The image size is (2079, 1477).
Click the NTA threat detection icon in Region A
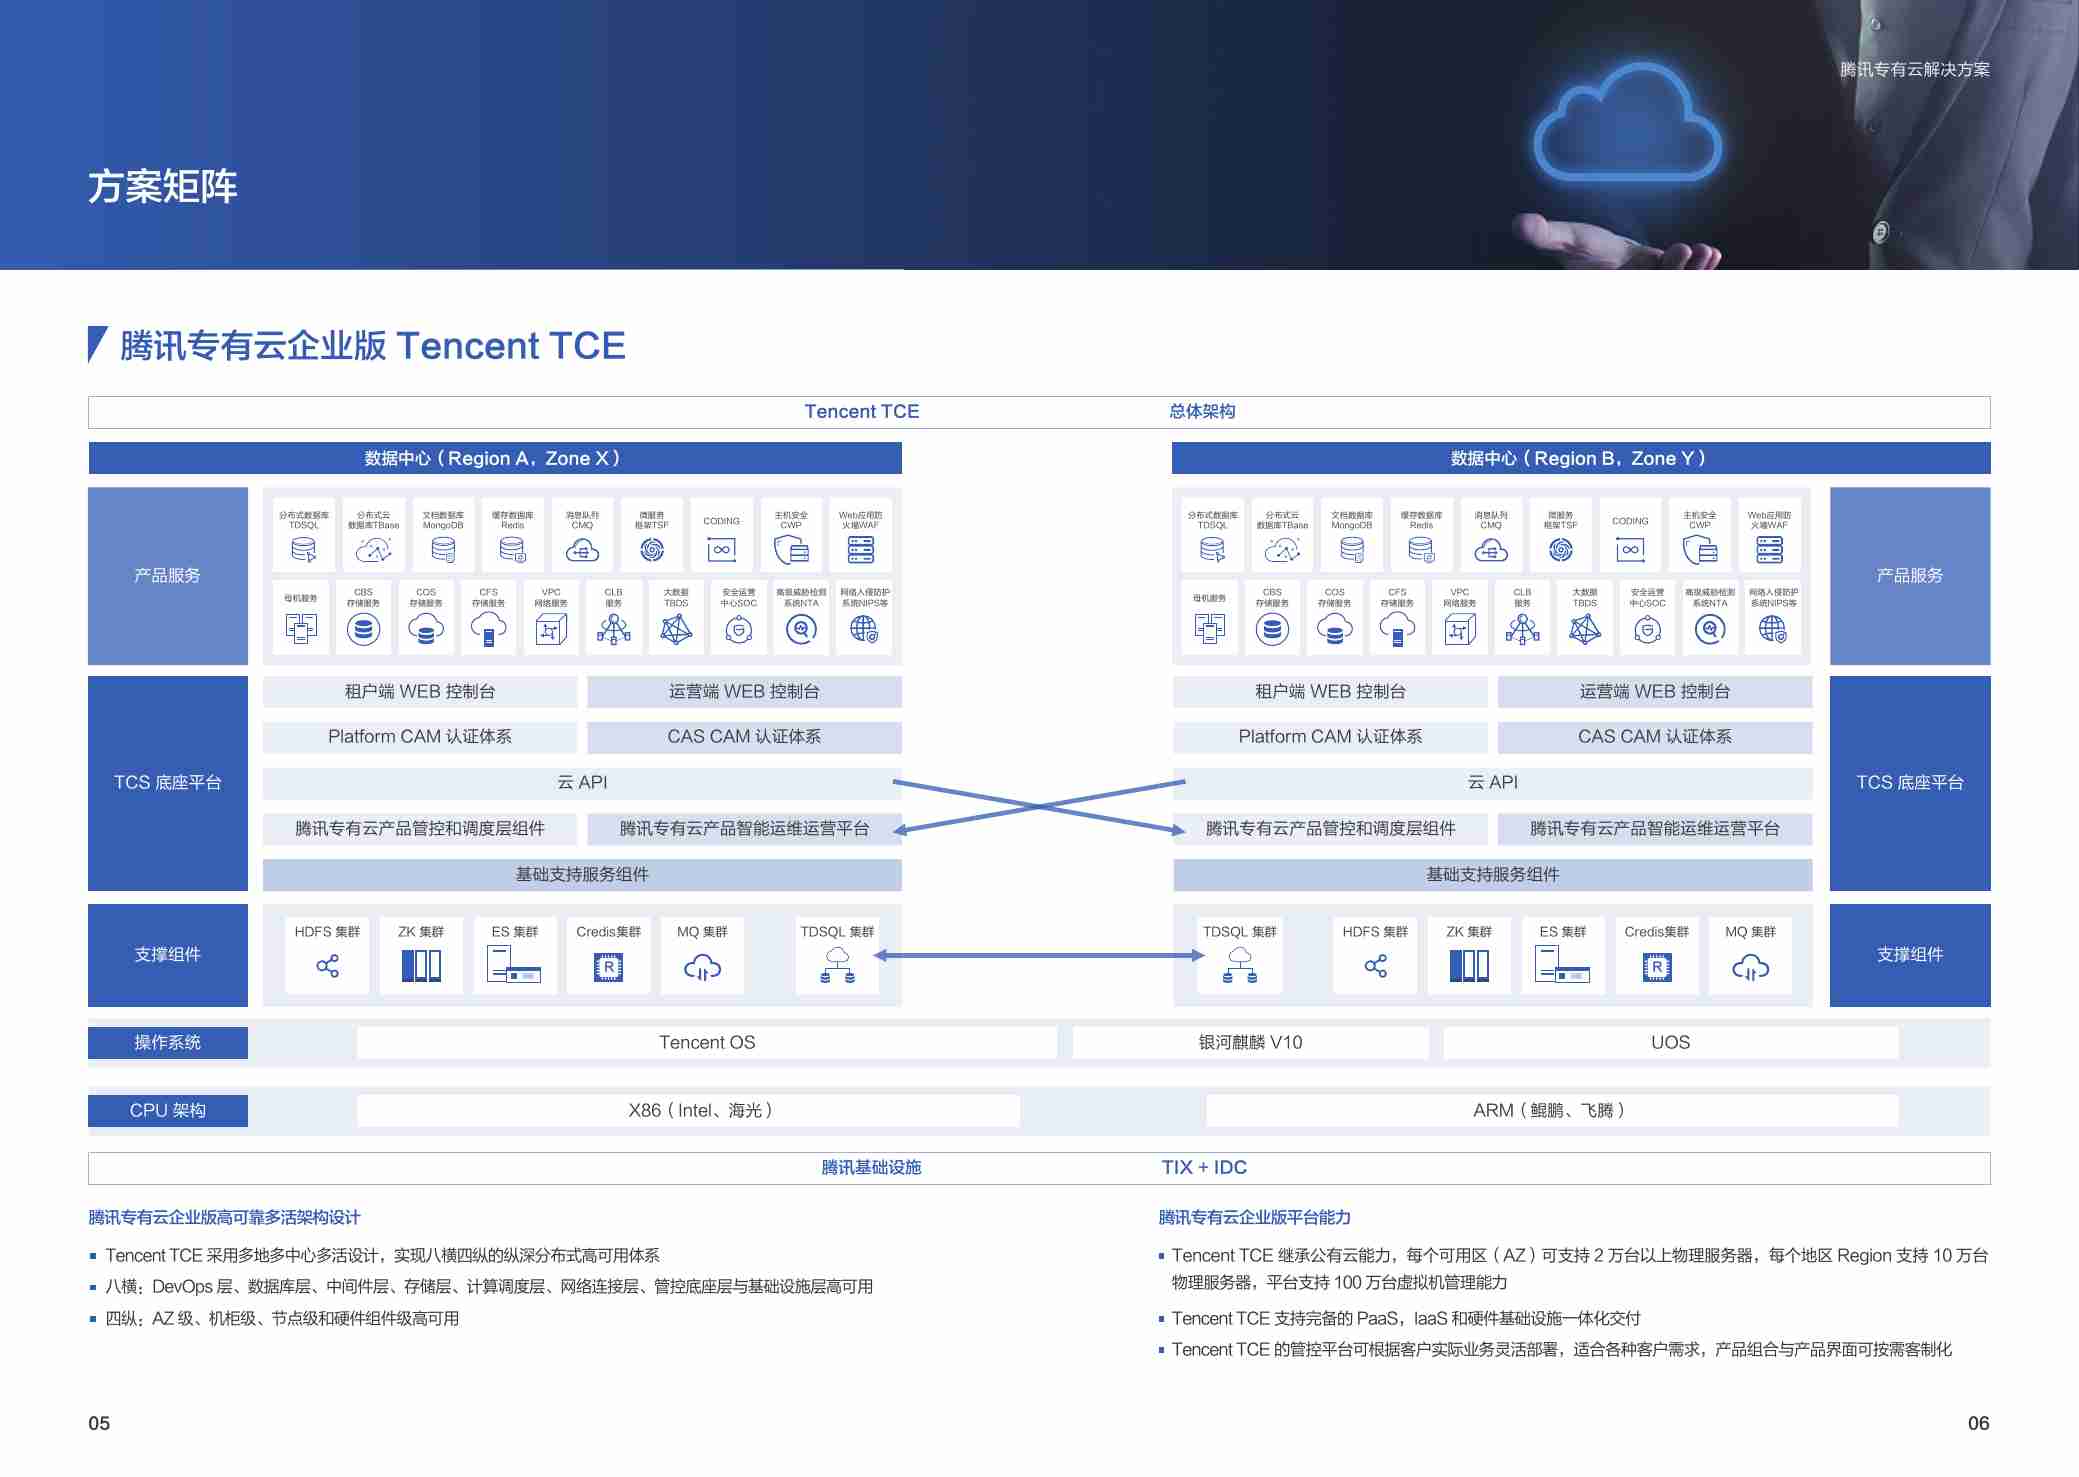pos(802,629)
